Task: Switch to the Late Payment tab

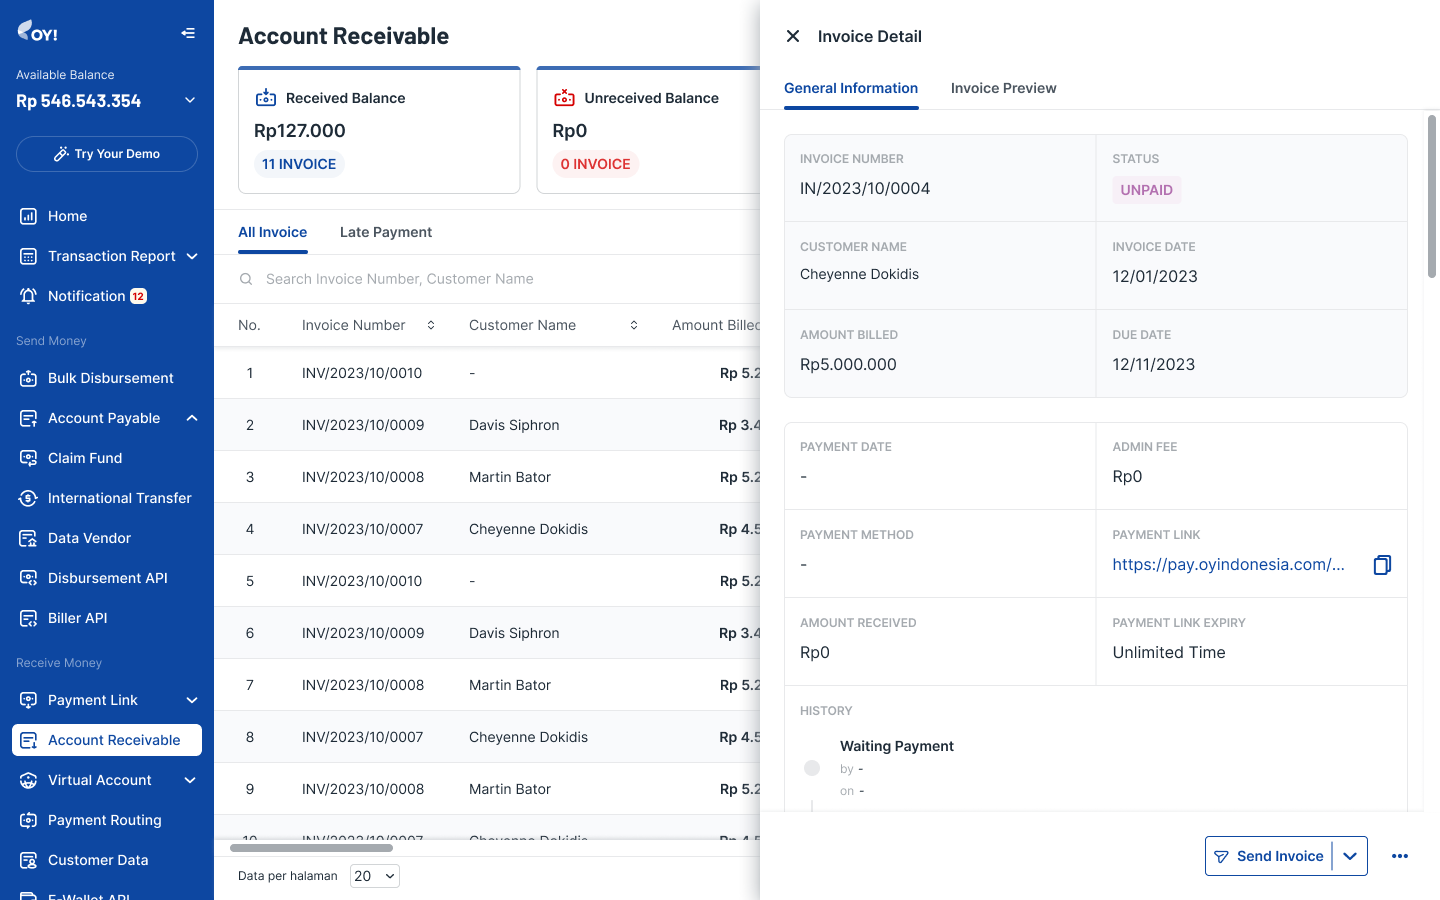Action: pos(386,232)
